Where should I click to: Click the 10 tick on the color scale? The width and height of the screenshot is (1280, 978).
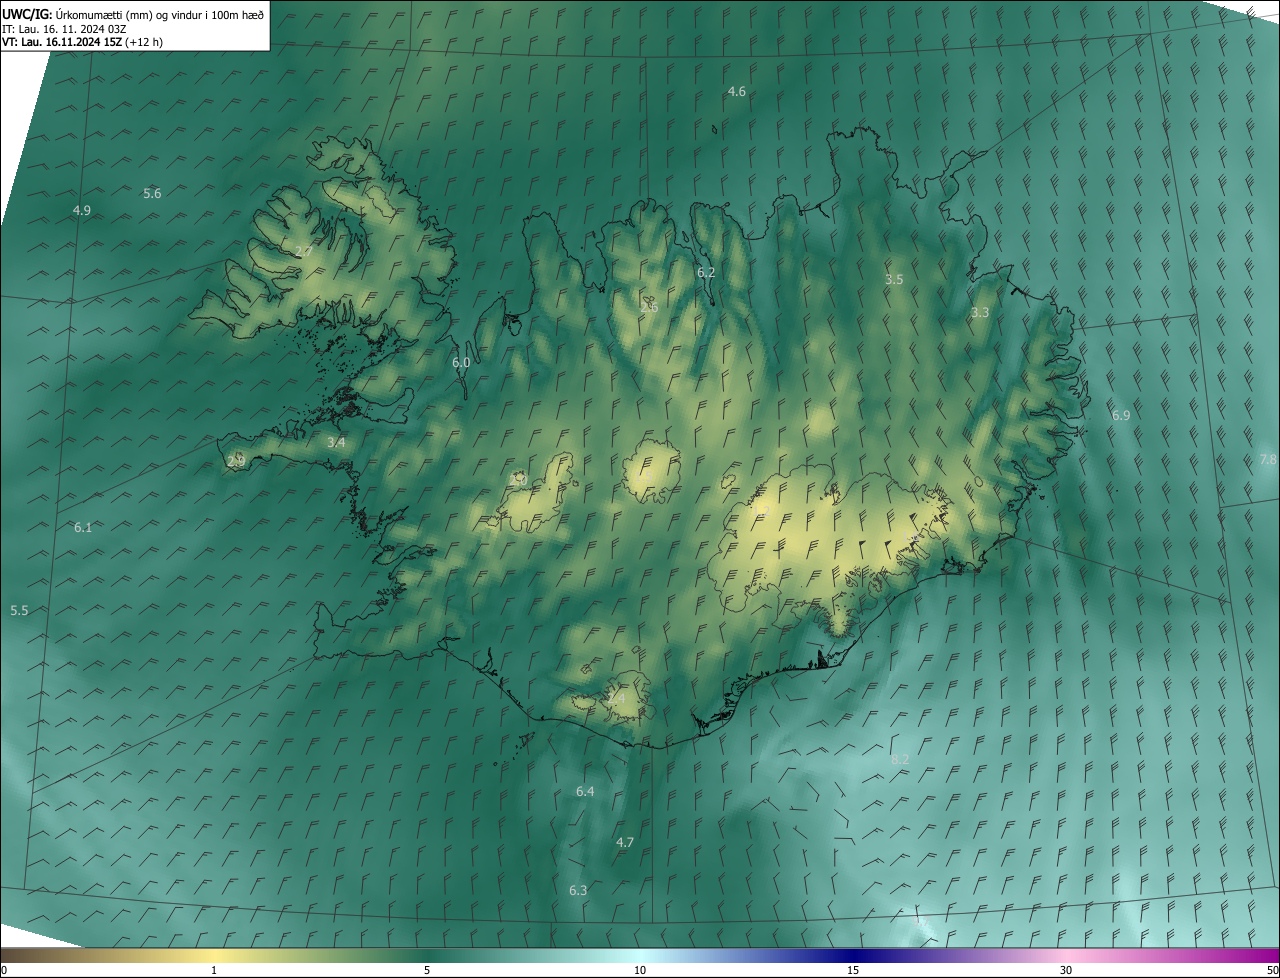click(x=640, y=970)
